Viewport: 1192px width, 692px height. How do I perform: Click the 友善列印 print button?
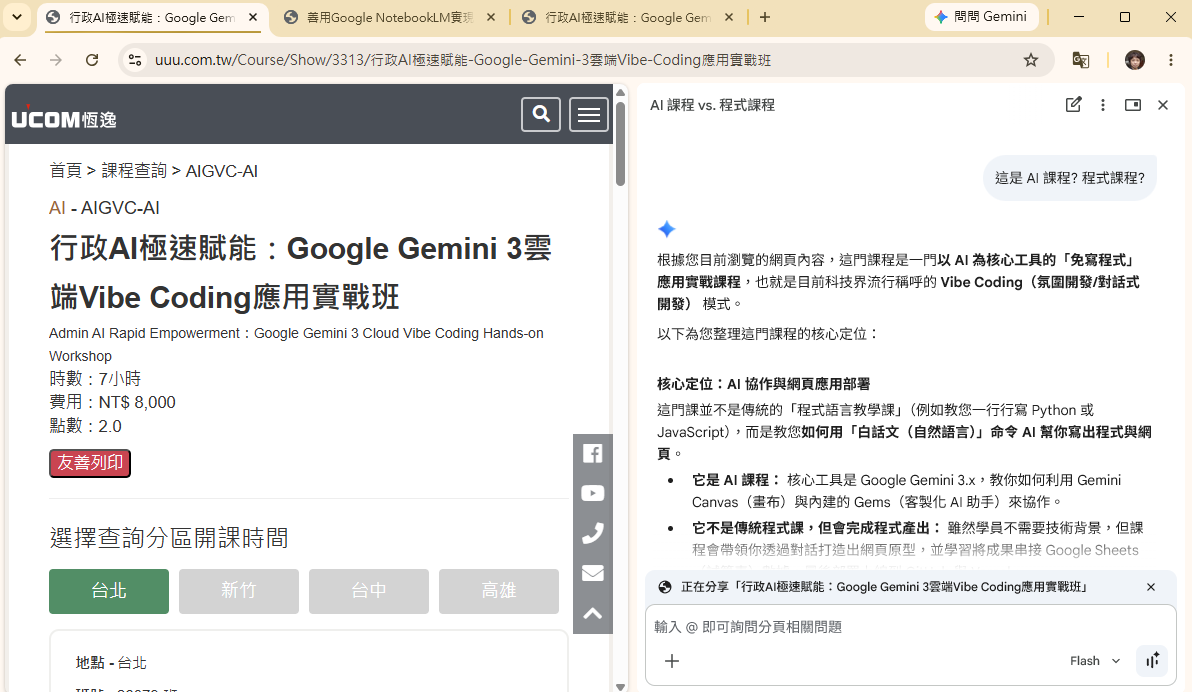click(x=90, y=463)
